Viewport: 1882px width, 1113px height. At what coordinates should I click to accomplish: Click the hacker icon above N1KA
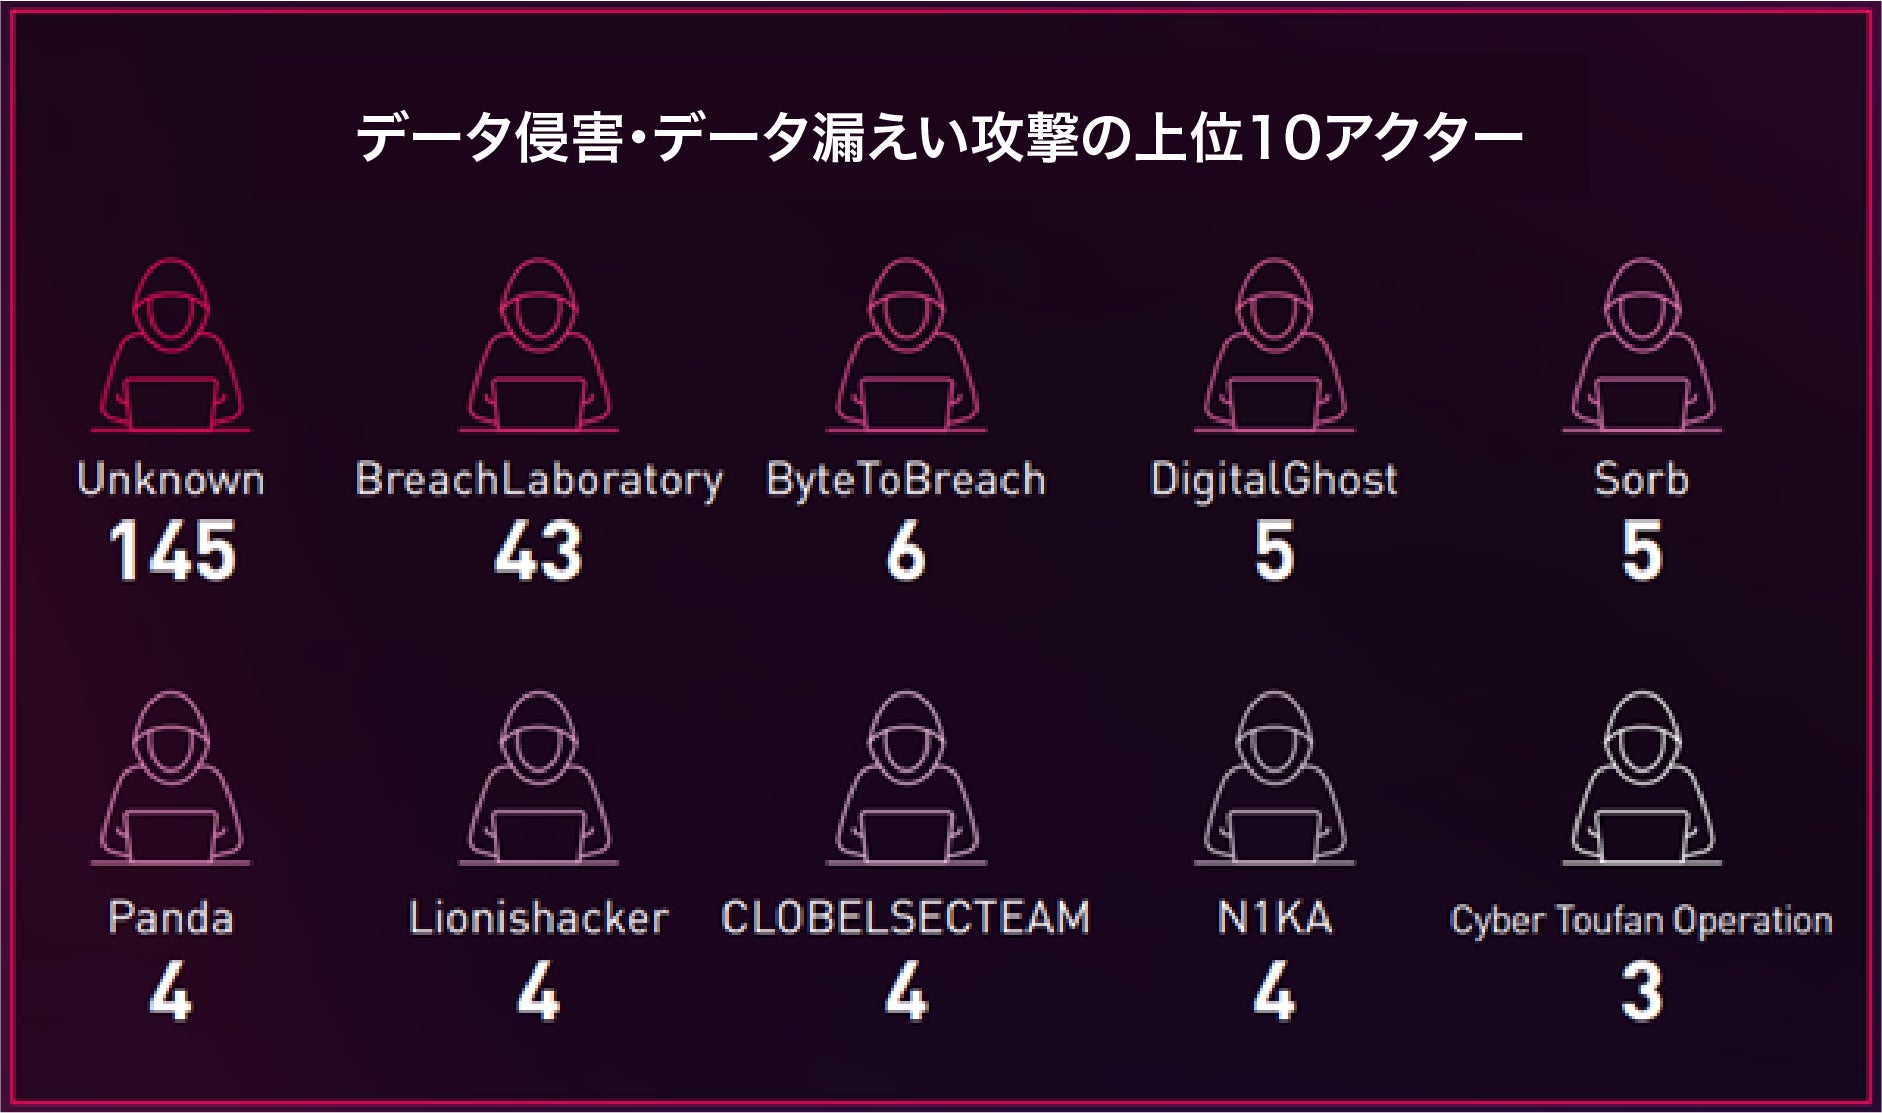click(1274, 778)
